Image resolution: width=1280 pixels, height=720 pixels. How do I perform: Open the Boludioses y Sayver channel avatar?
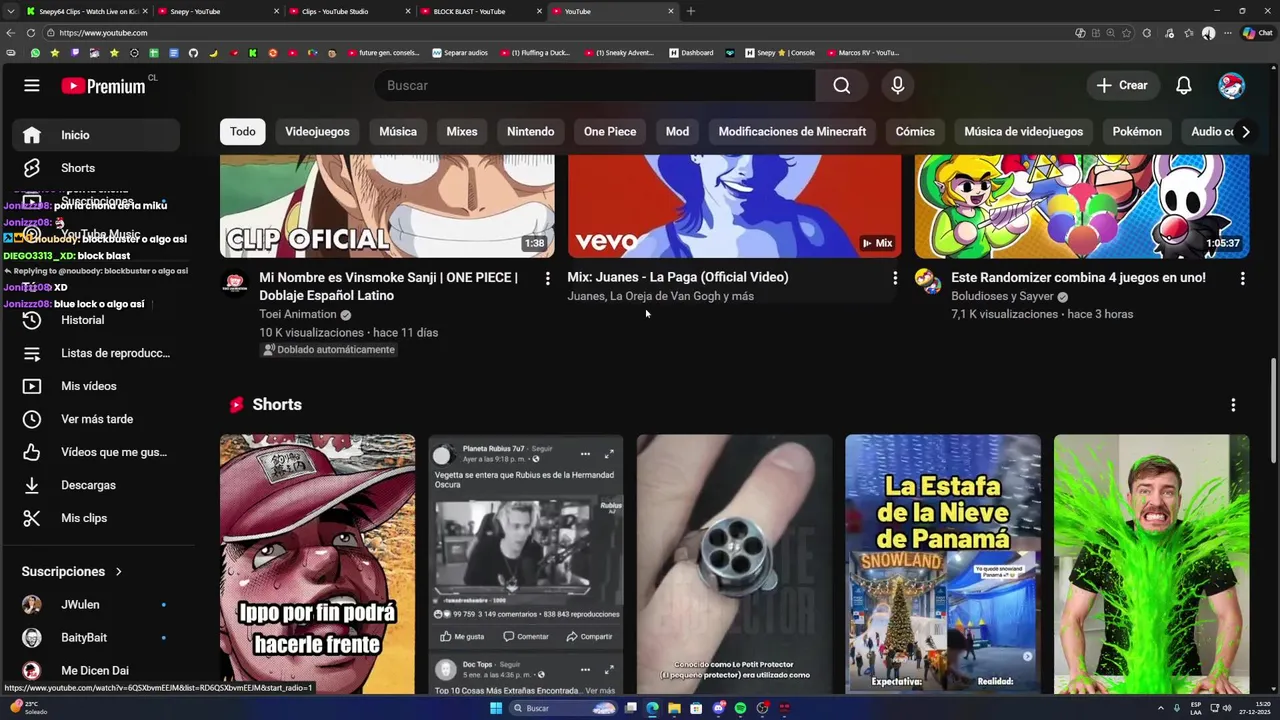928,282
